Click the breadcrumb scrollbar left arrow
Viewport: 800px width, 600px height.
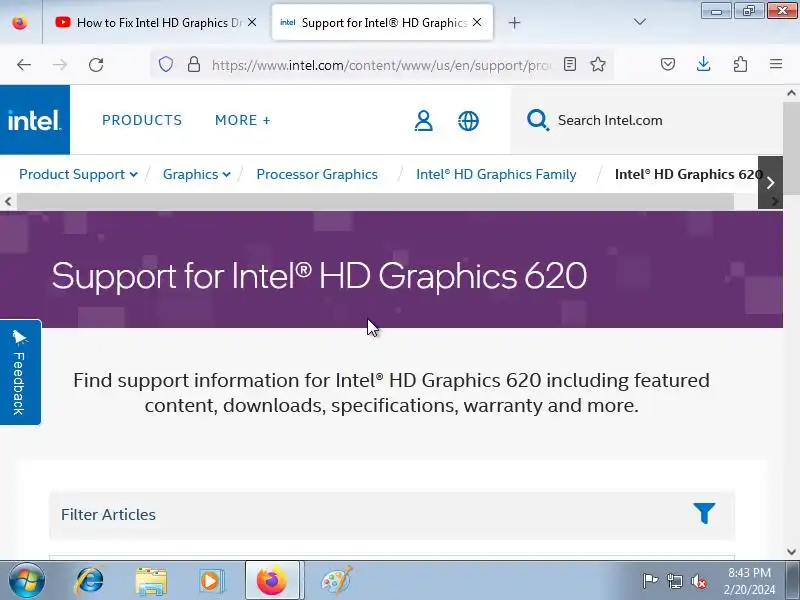(8, 202)
